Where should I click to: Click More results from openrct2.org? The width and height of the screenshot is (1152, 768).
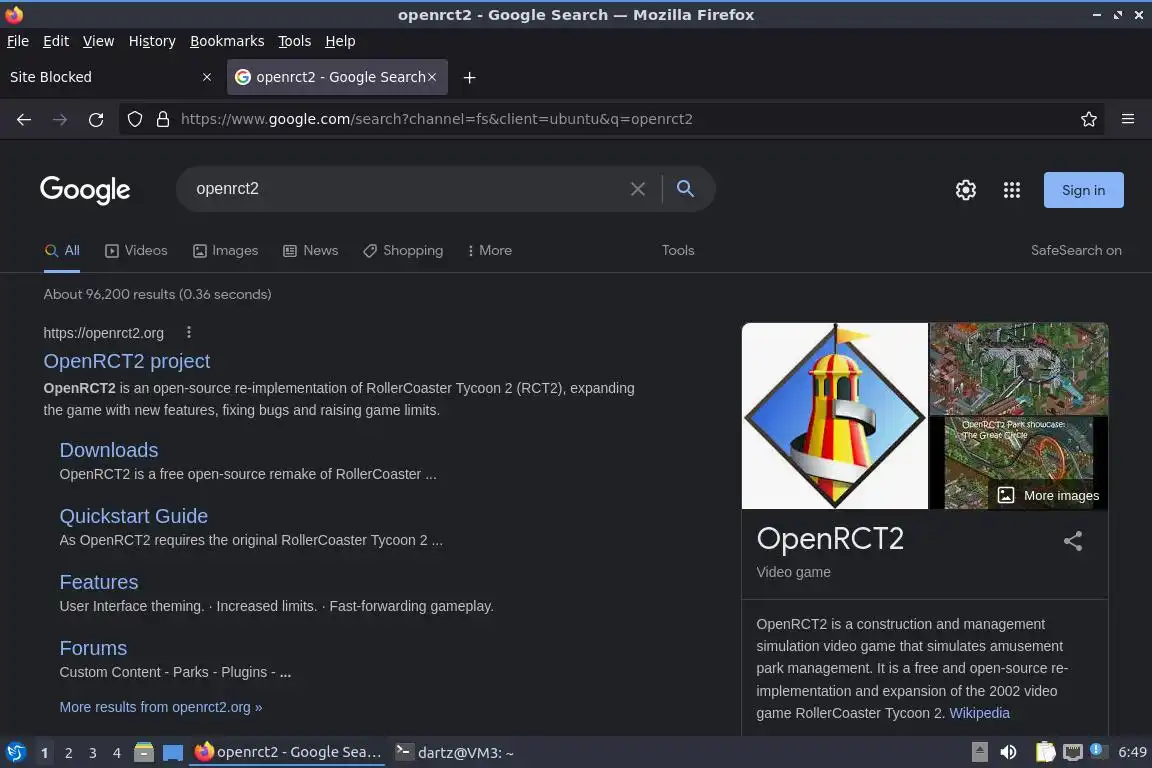pos(161,707)
